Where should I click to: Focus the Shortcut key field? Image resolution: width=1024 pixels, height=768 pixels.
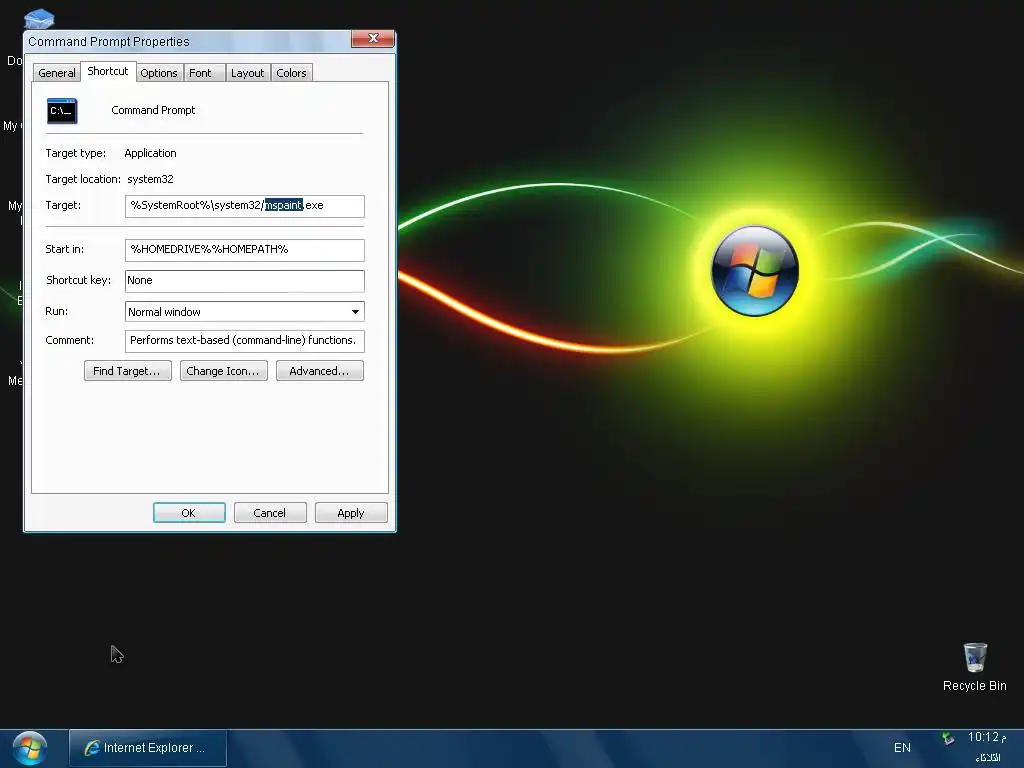pyautogui.click(x=244, y=281)
